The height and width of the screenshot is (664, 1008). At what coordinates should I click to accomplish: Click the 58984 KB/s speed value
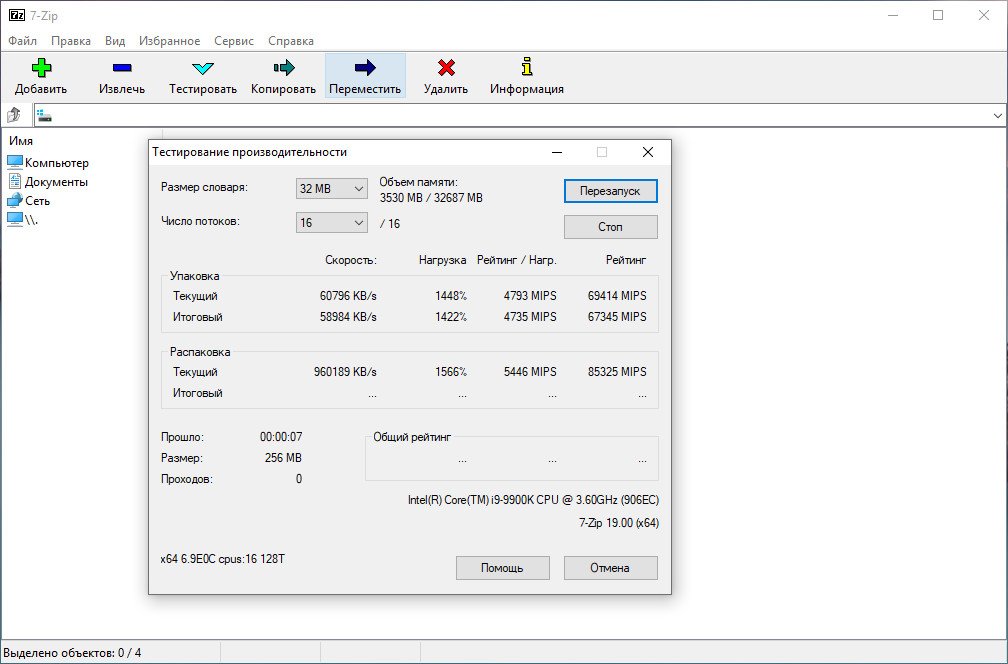click(348, 316)
